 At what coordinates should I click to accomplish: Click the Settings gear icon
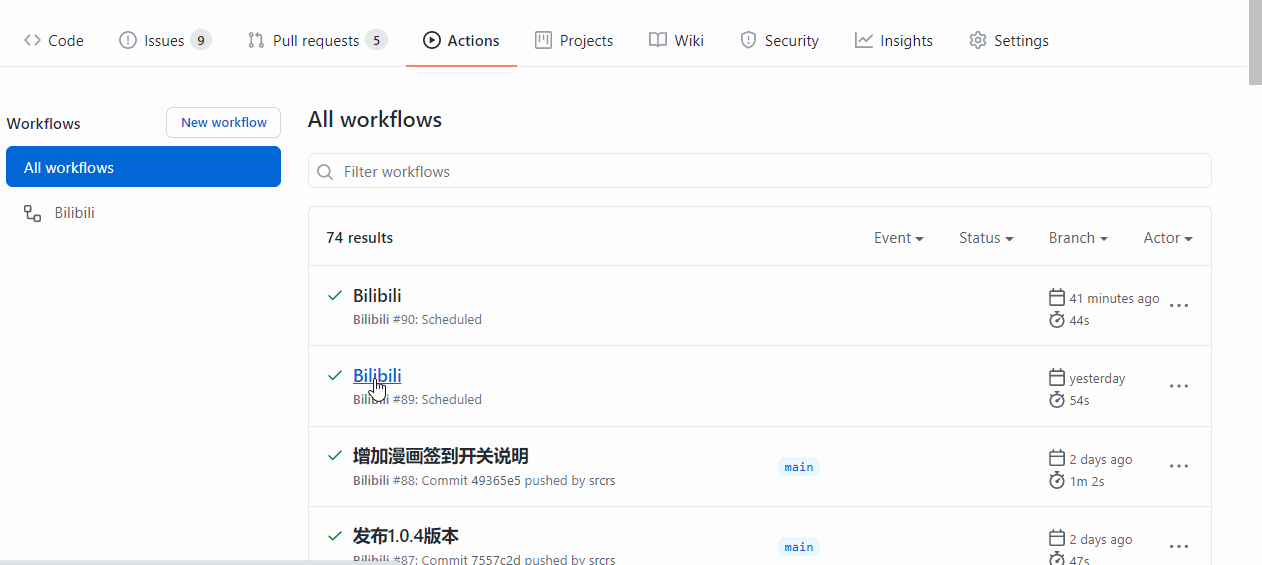click(978, 41)
